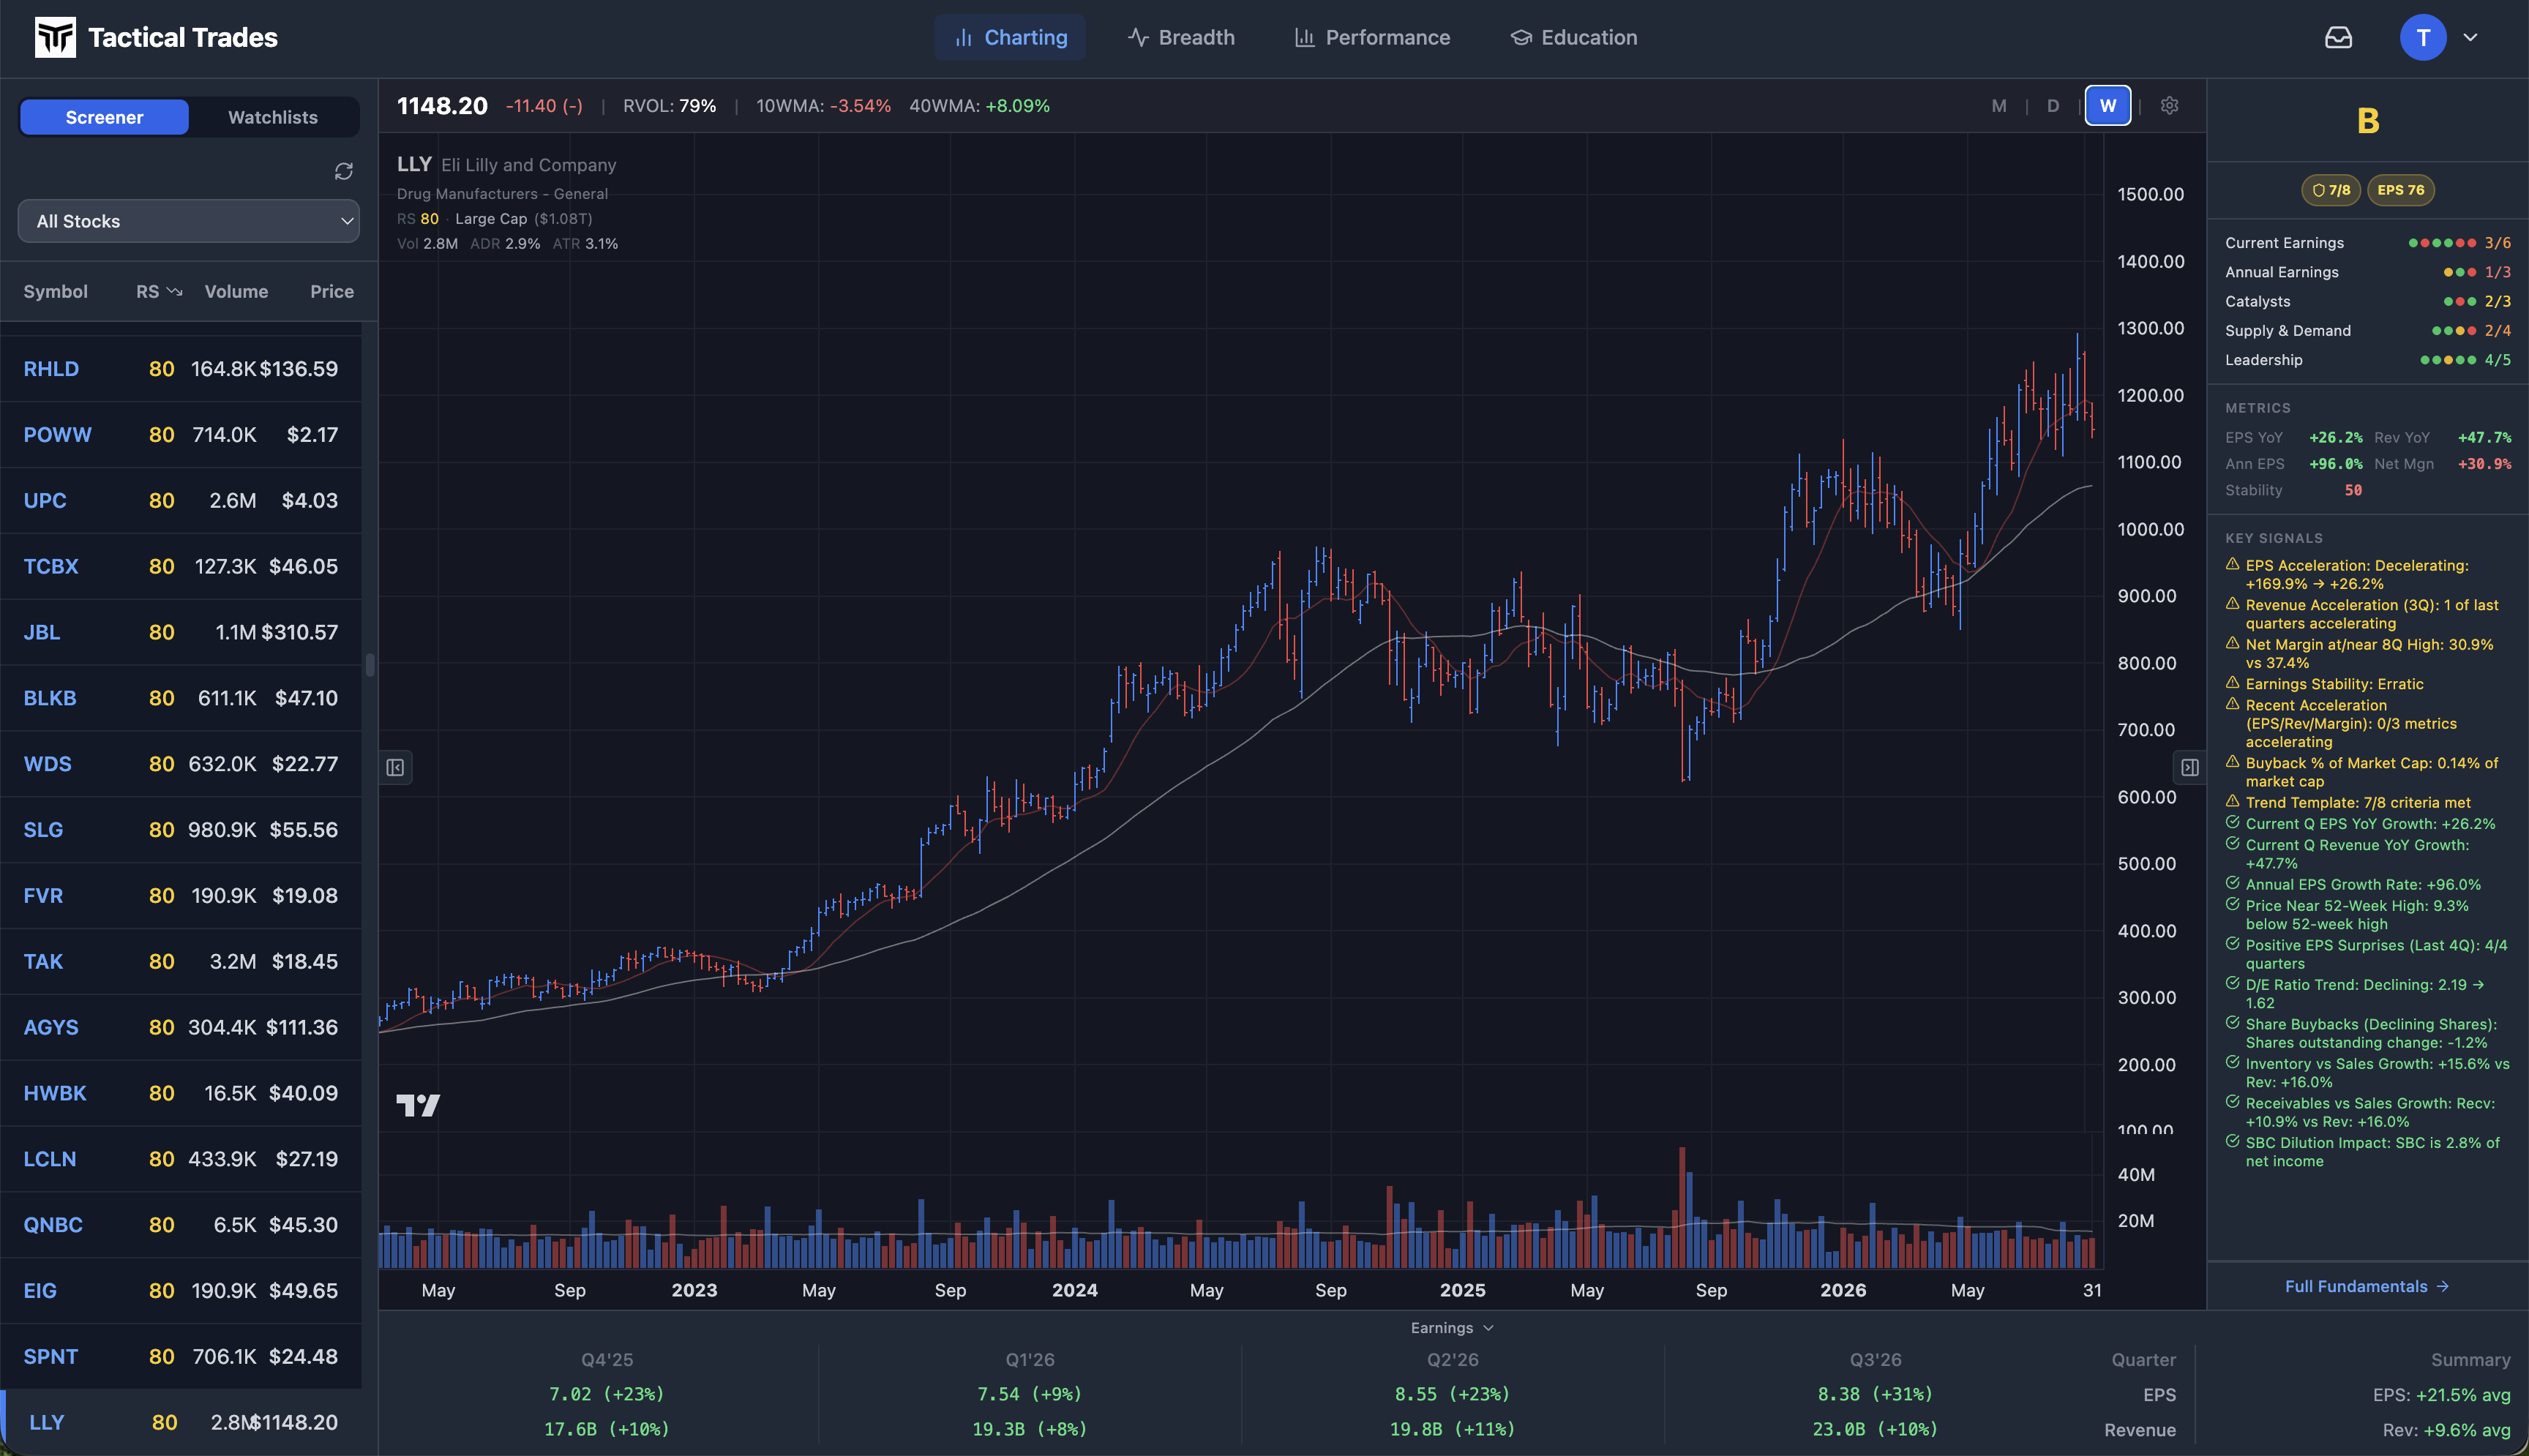The width and height of the screenshot is (2529, 1456).
Task: Sort by Price column header
Action: 332,292
